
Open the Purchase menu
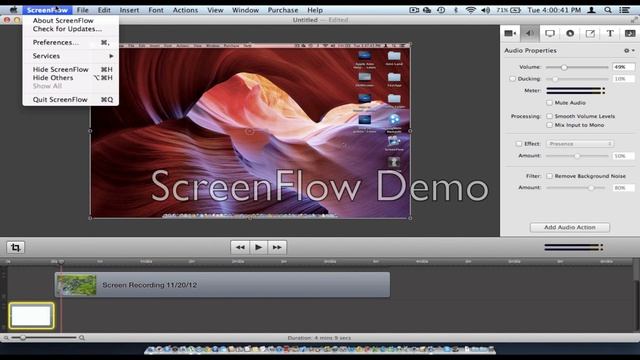[x=283, y=10]
